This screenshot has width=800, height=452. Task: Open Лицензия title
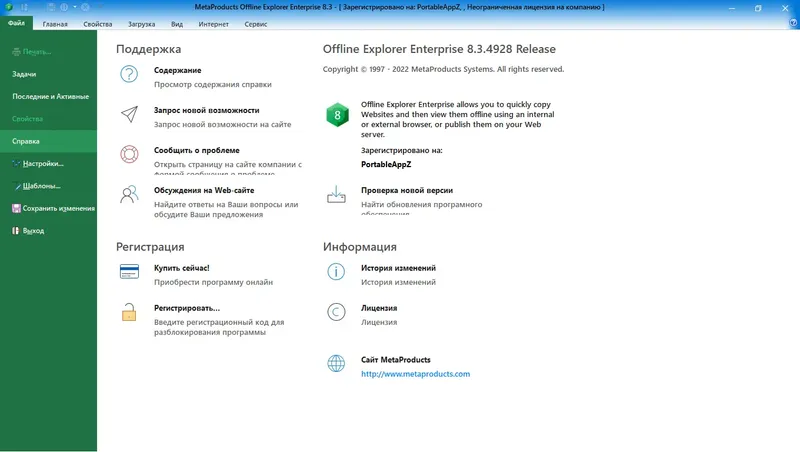[379, 308]
